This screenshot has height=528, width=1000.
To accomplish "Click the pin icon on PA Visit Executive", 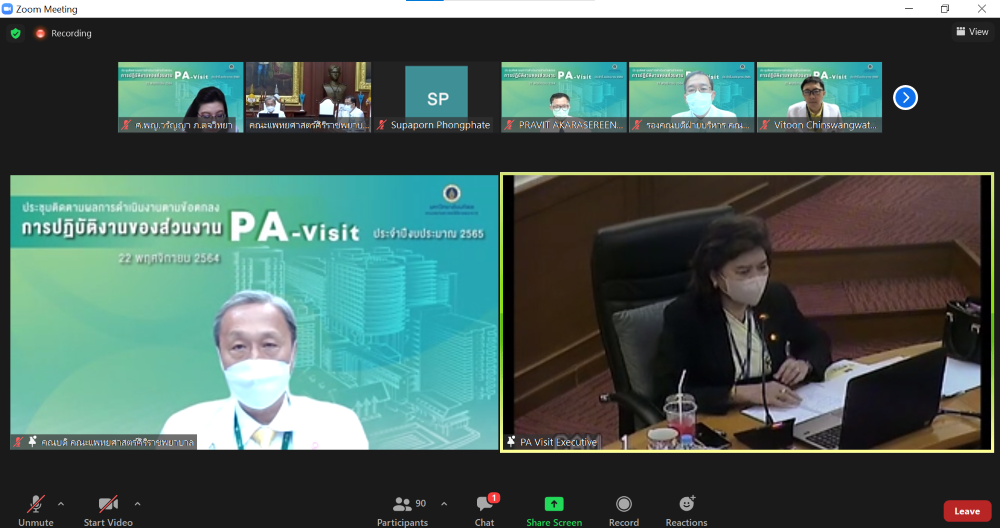I will pos(511,441).
